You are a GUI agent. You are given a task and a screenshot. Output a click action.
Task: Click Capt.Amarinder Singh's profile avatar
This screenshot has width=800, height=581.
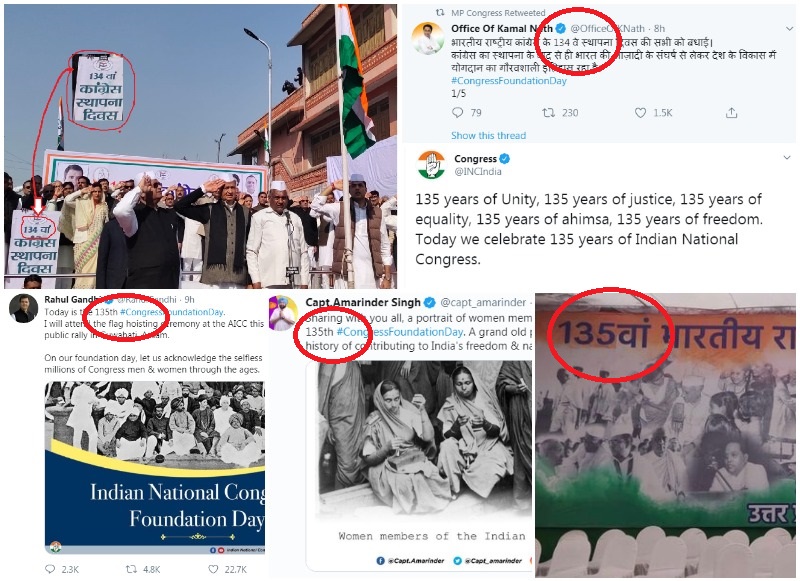tap(284, 313)
